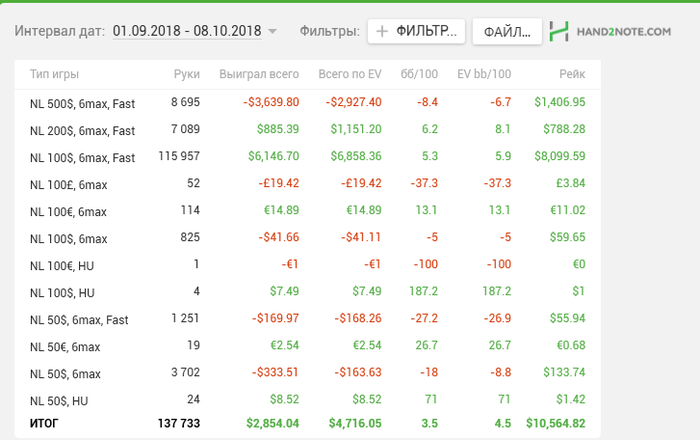Select the NL 100$, 6max, Fast row
This screenshot has width=700, height=440.
click(307, 157)
